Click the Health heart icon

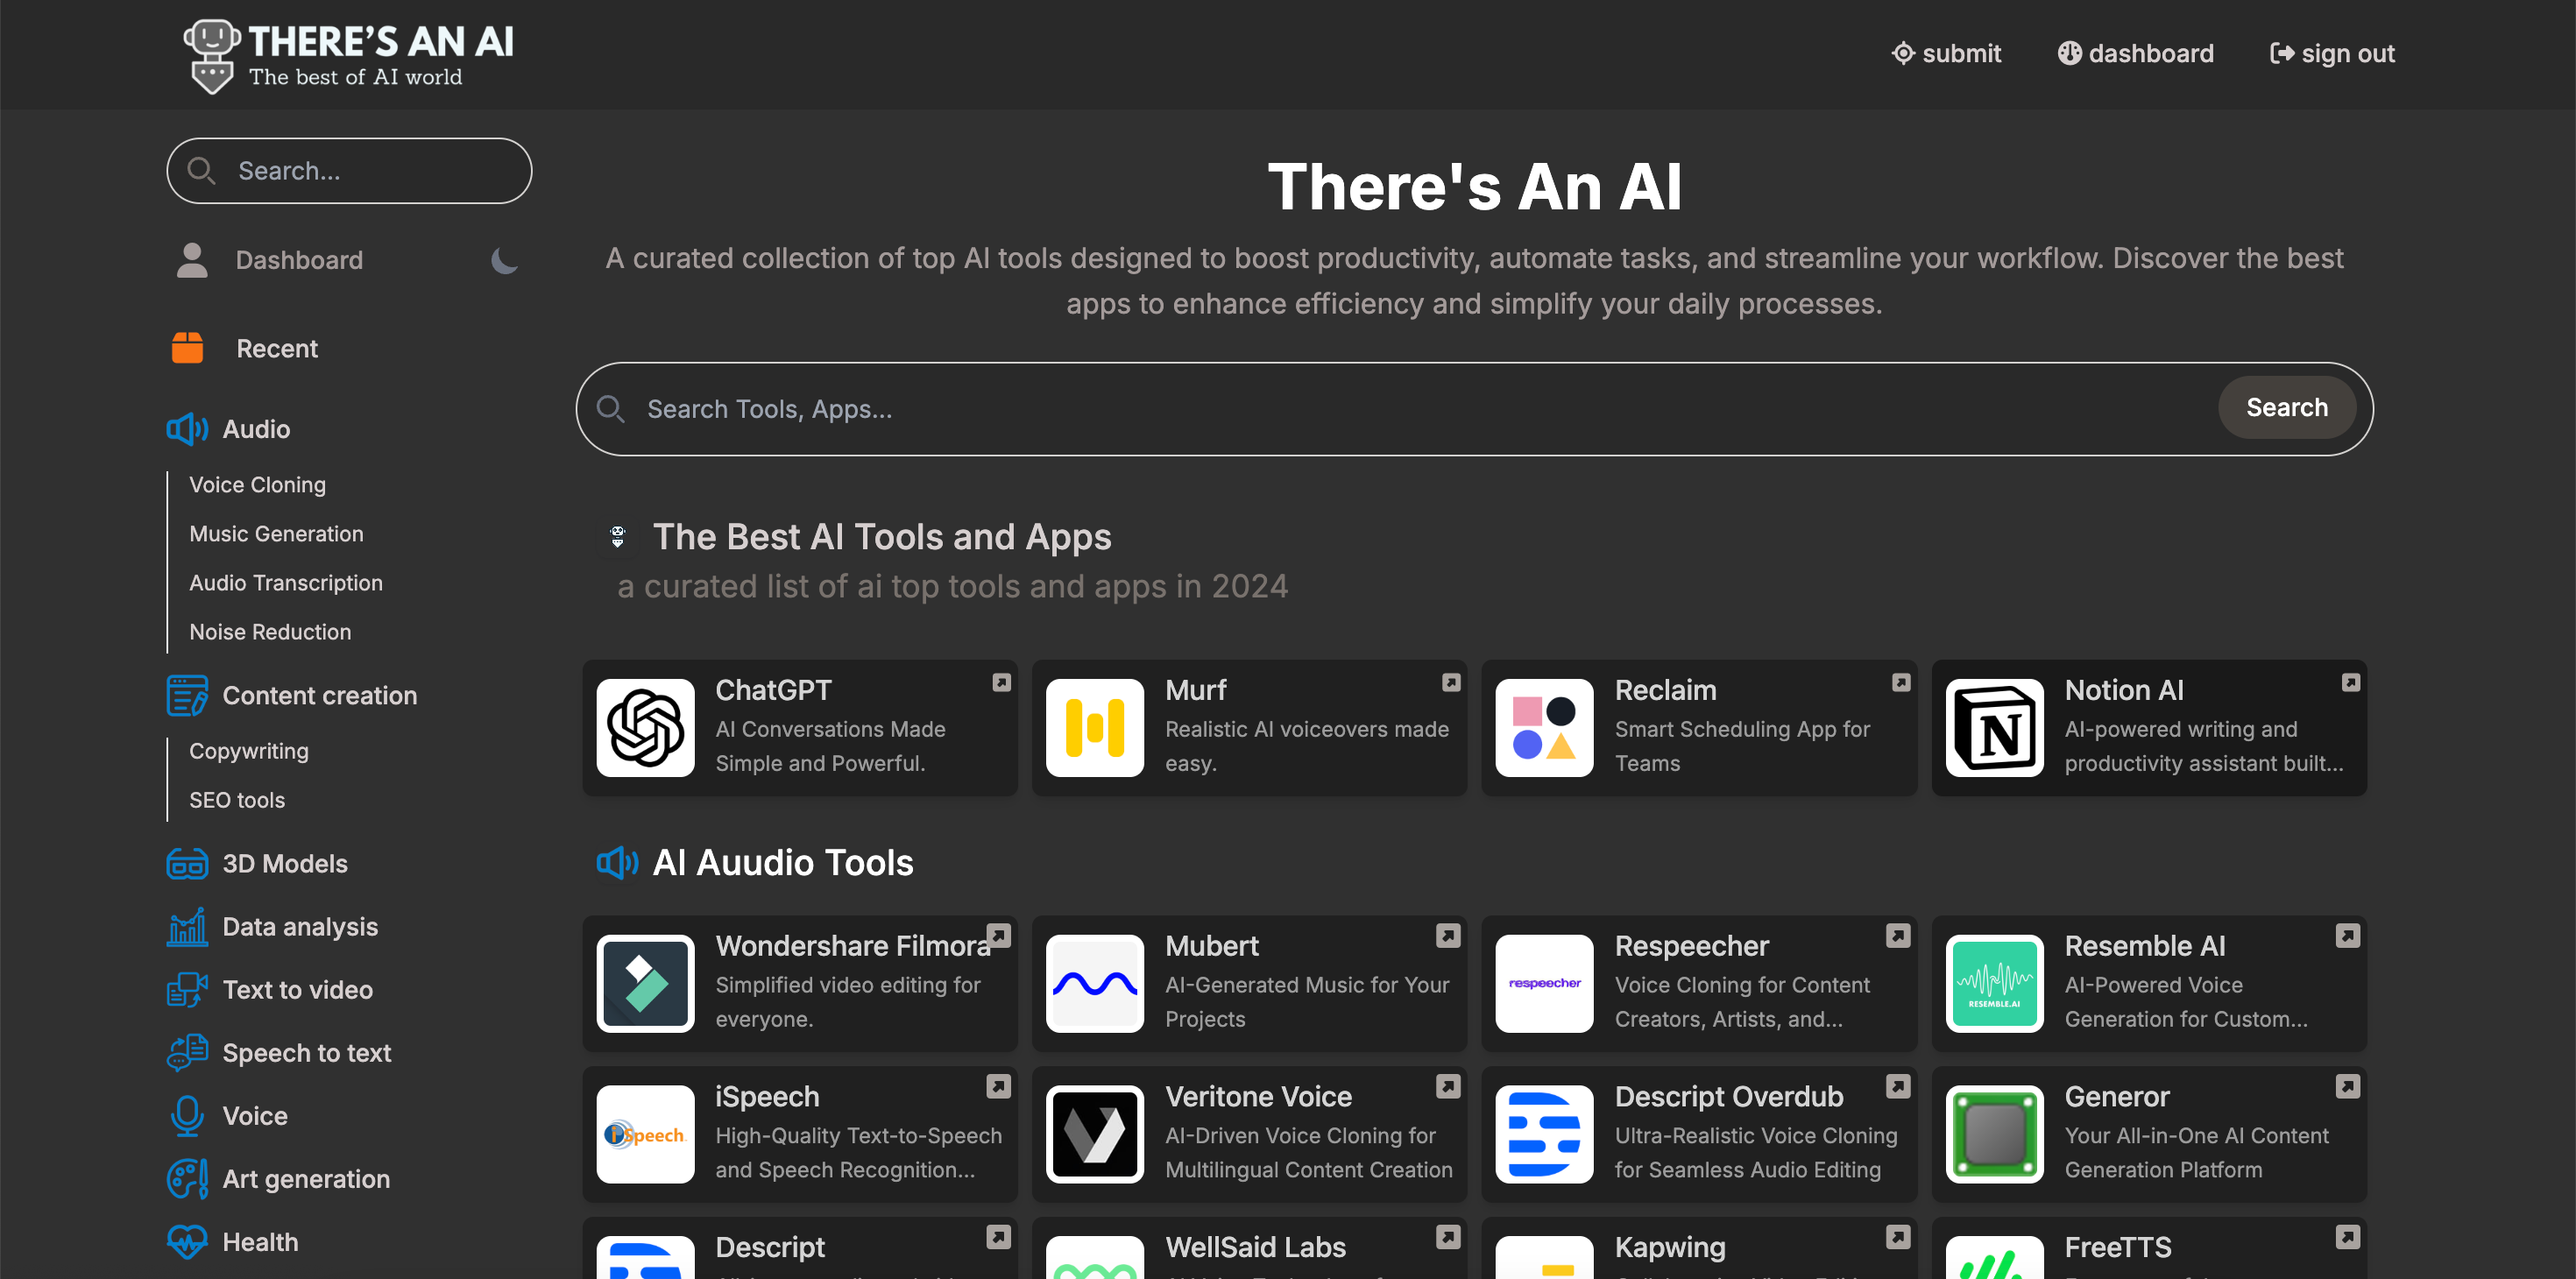pos(187,1242)
